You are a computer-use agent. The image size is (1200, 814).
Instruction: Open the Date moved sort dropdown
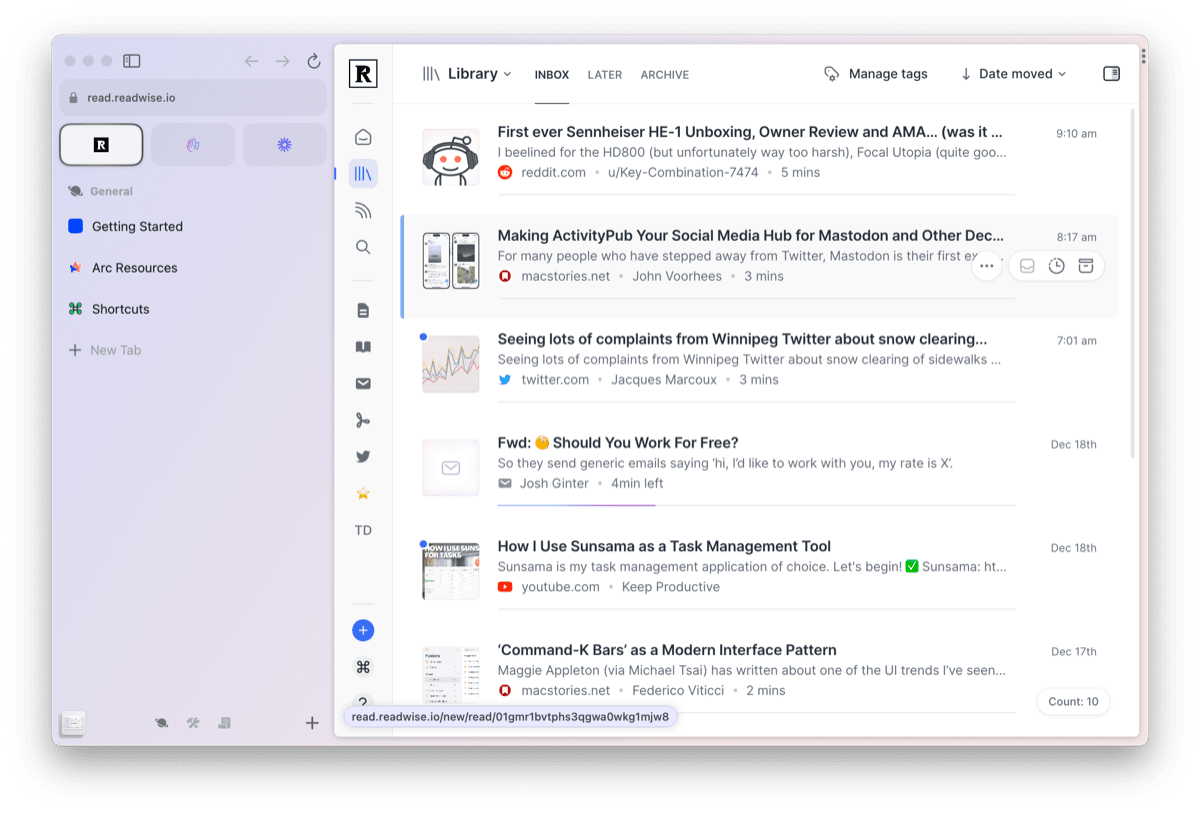tap(1013, 74)
